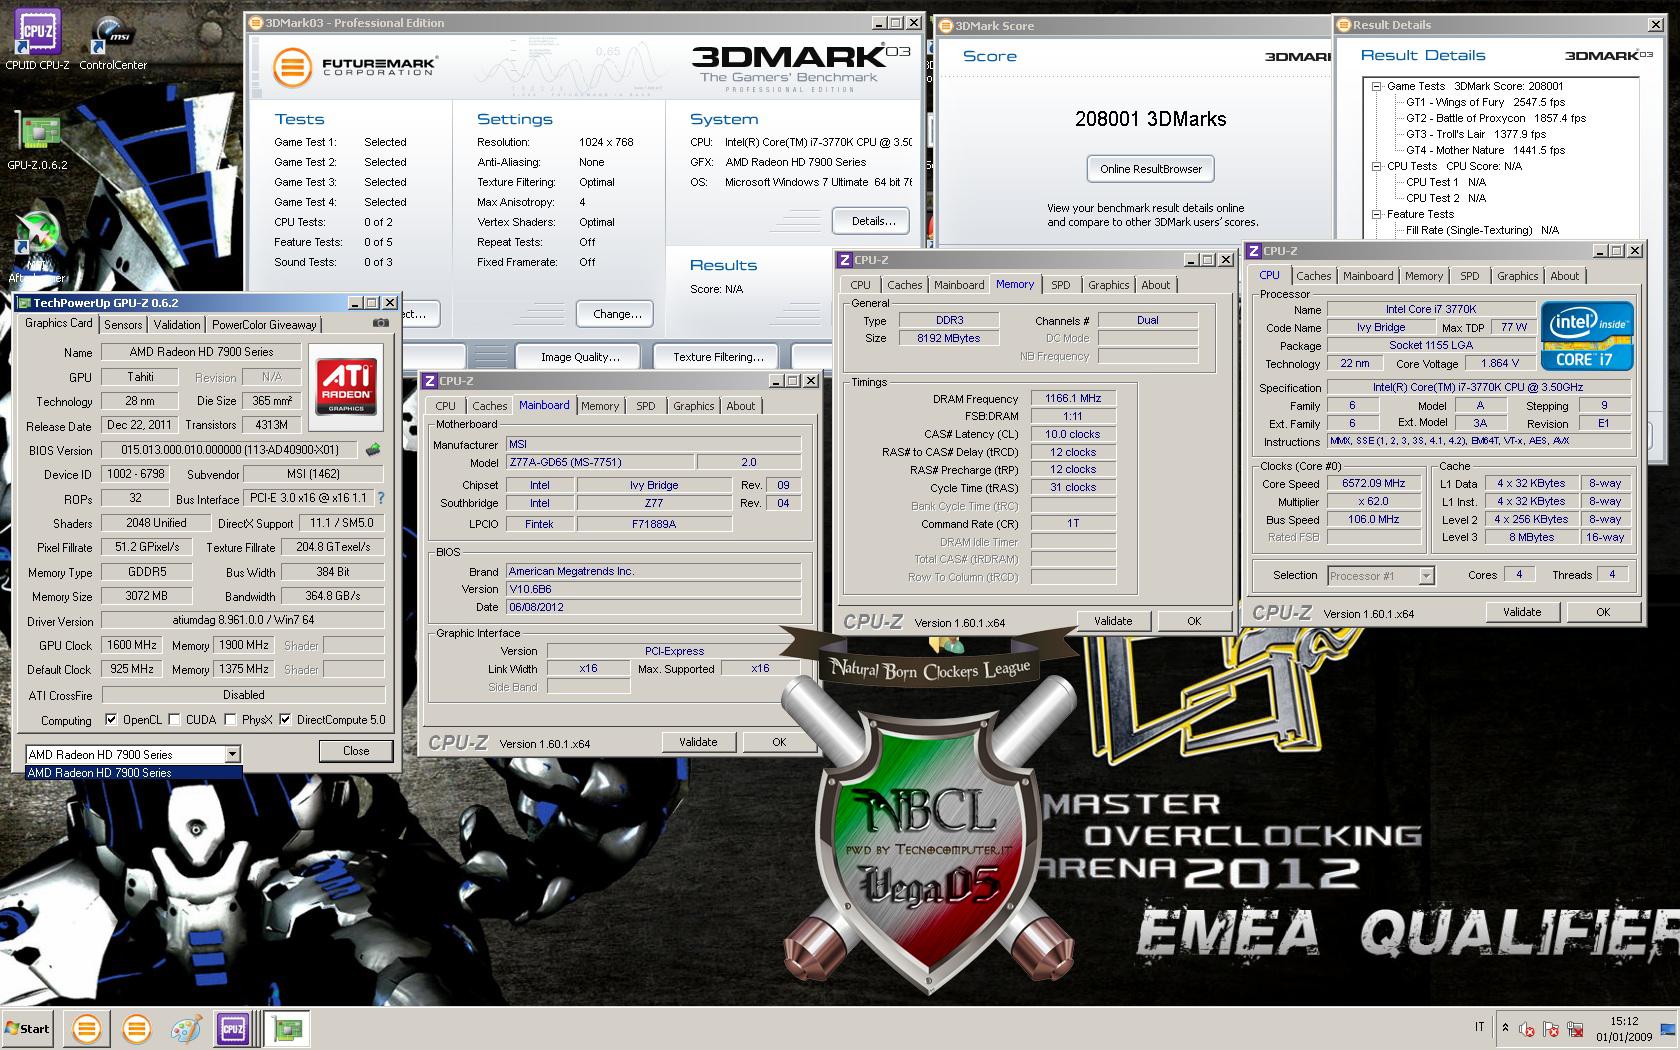1680x1050 pixels.
Task: Show hidden tray icons arrow
Action: point(1505,1028)
